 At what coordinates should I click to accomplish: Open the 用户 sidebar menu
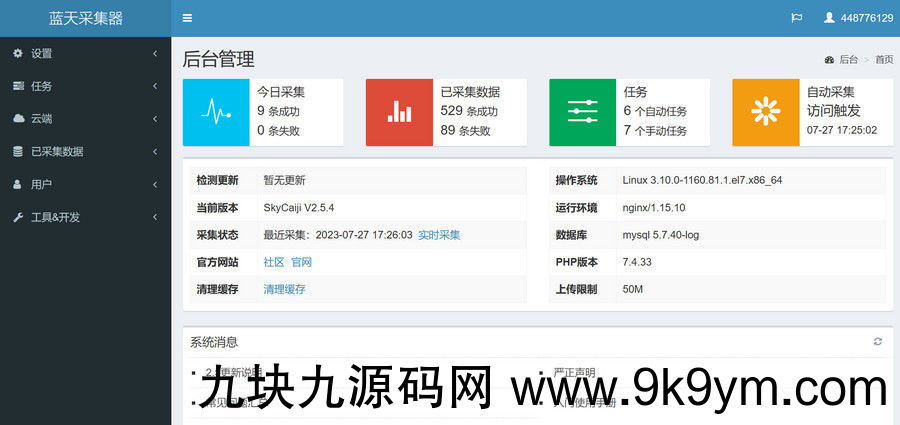(x=42, y=185)
